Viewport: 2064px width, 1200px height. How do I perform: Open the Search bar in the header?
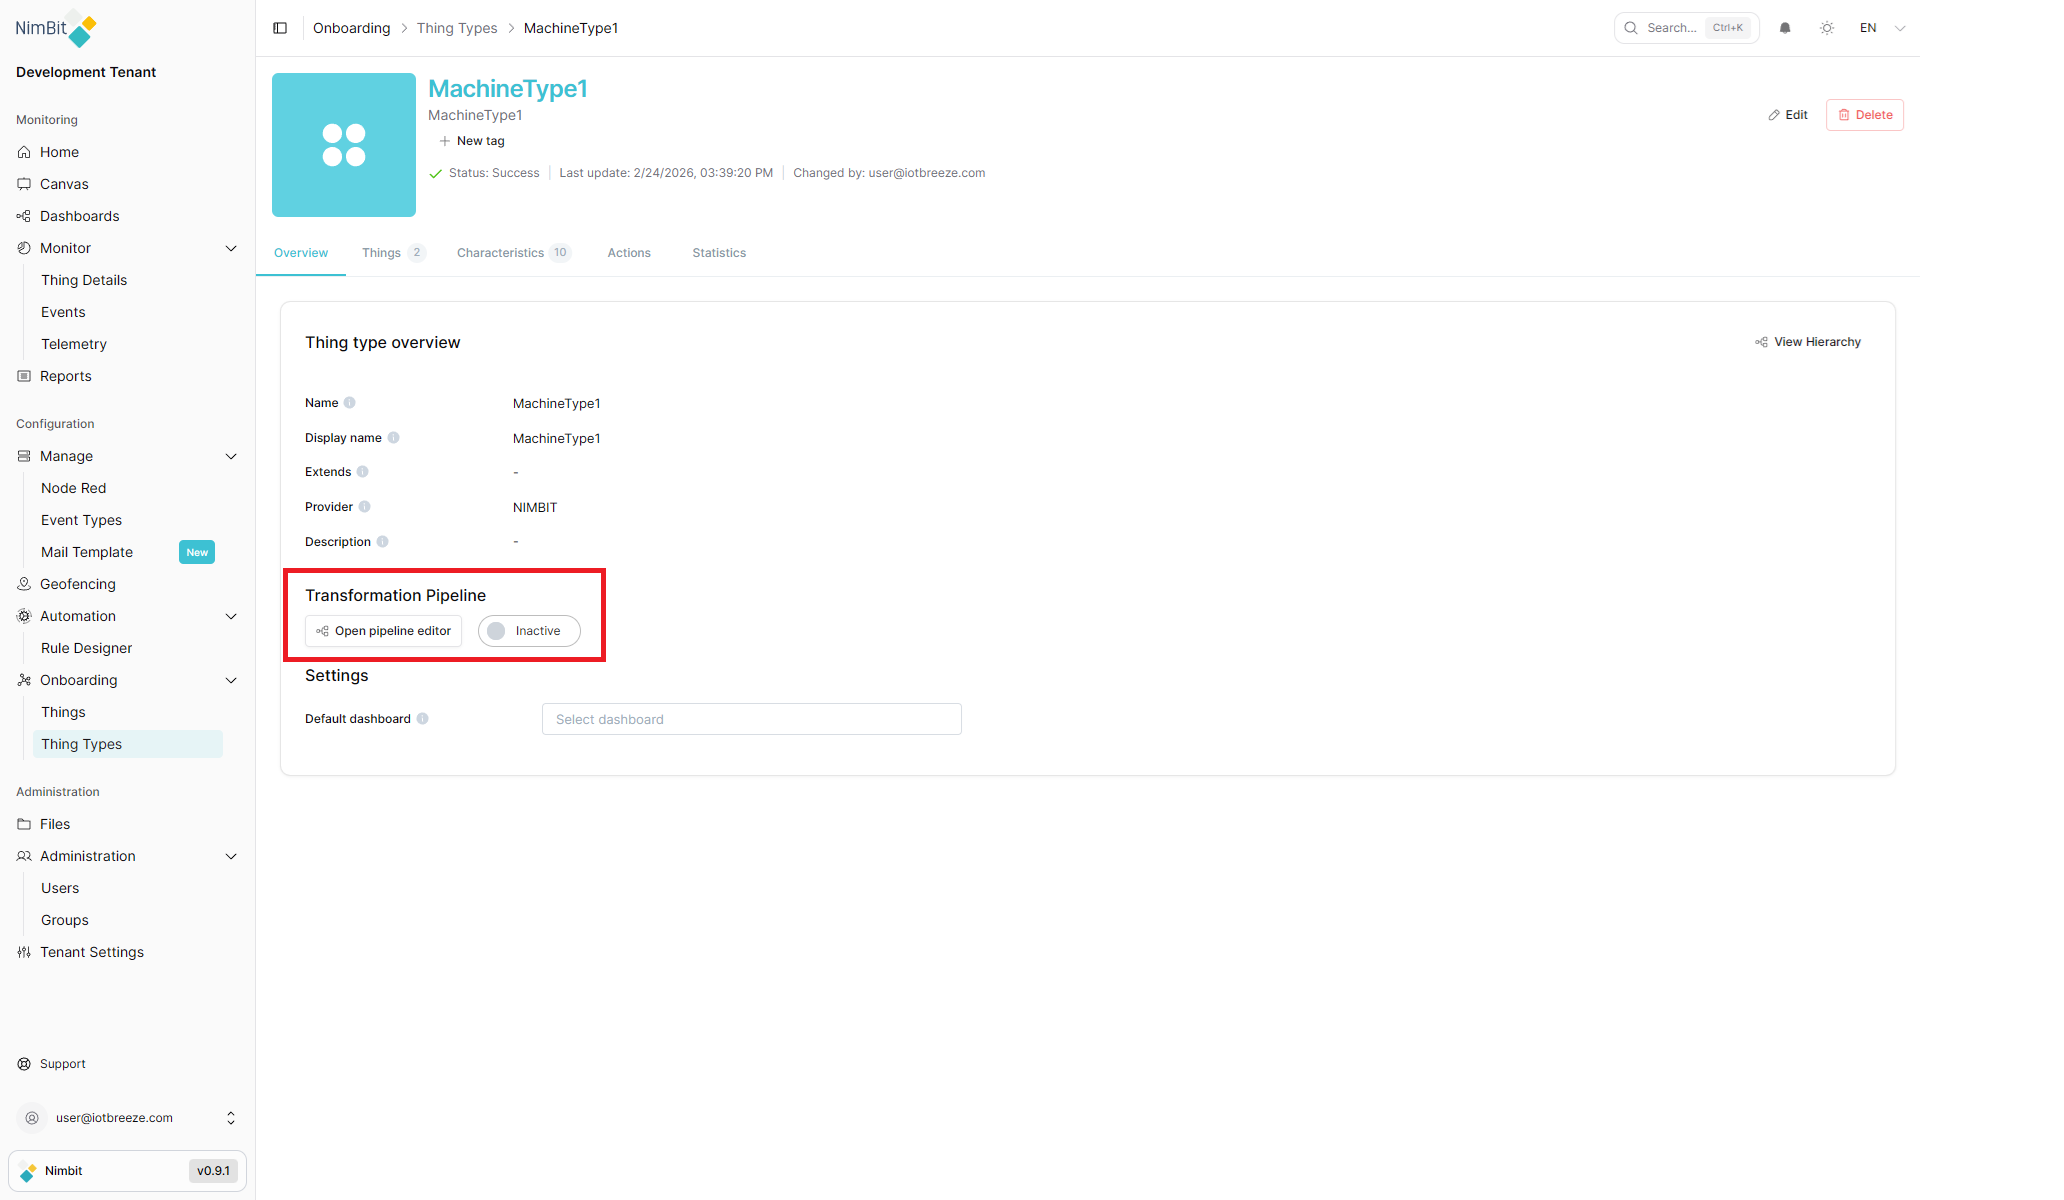point(1686,27)
